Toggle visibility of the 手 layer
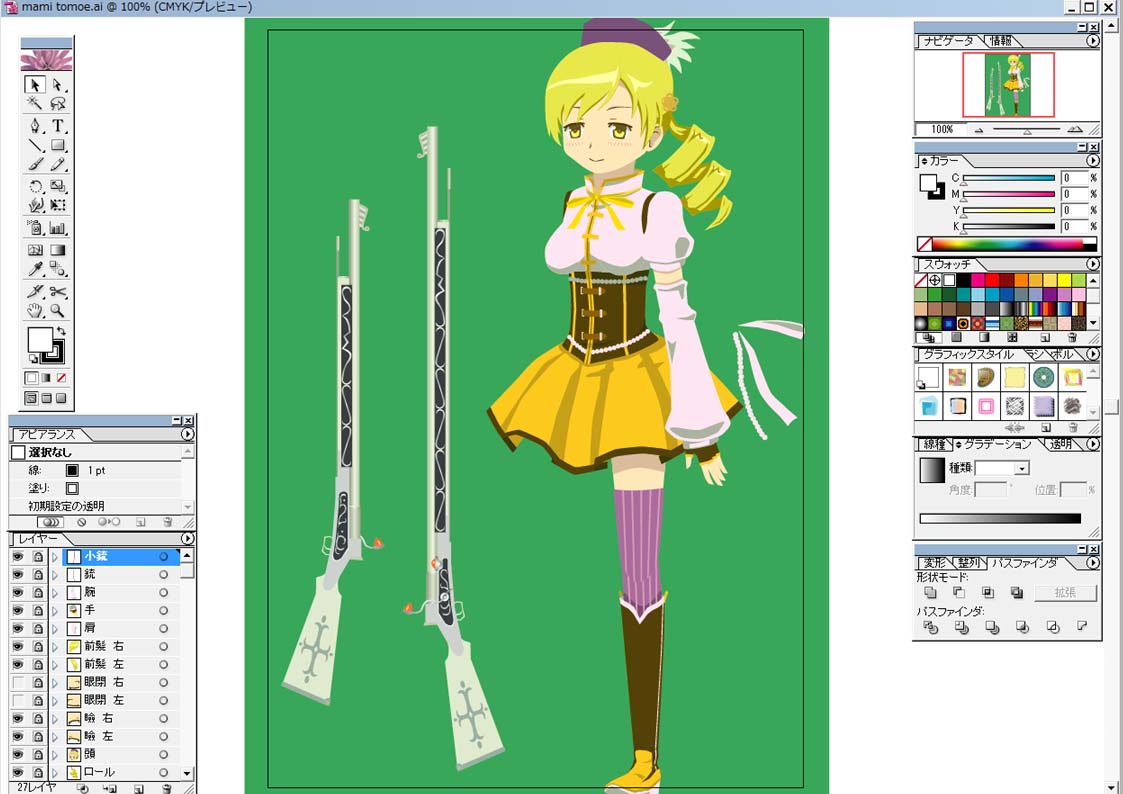Screen dimensions: 1123x794 (x=18, y=610)
